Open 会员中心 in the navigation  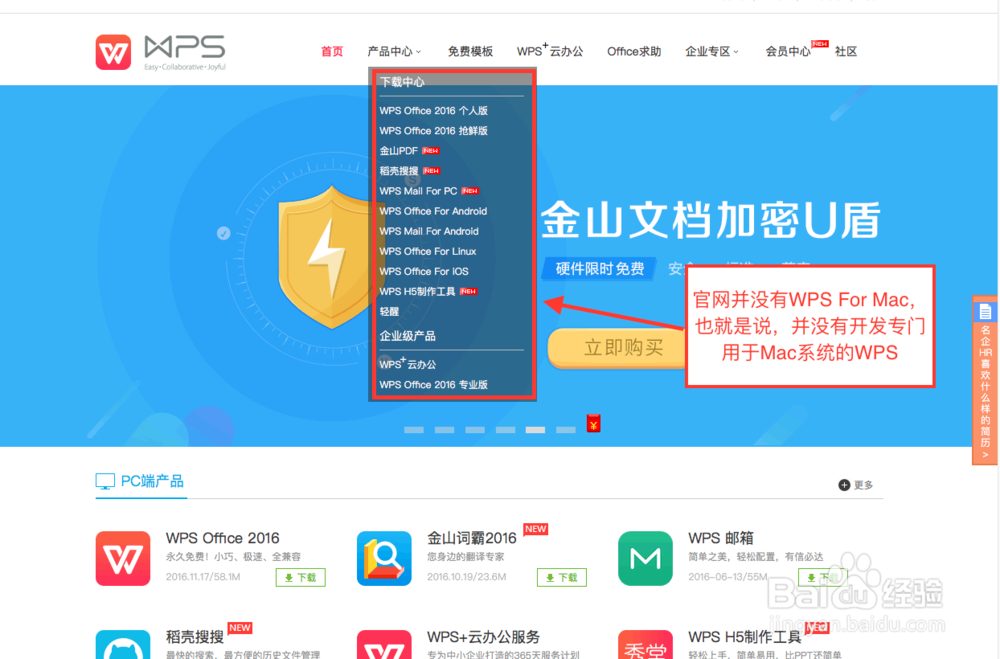click(x=788, y=52)
